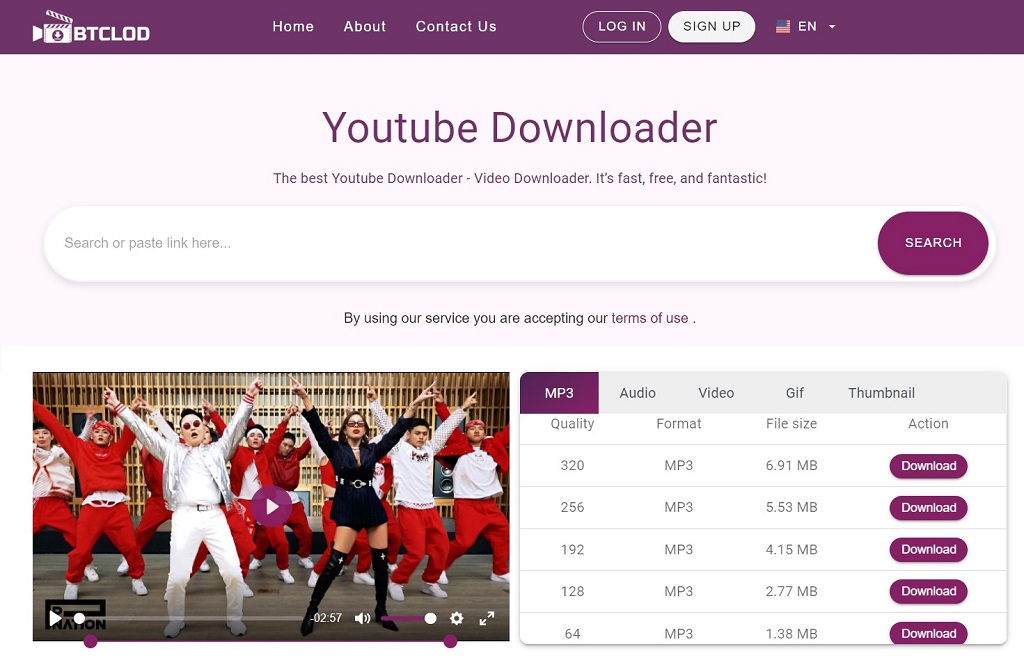Click the right trim handle below video
Screen dimensions: 1024x662
[450, 642]
